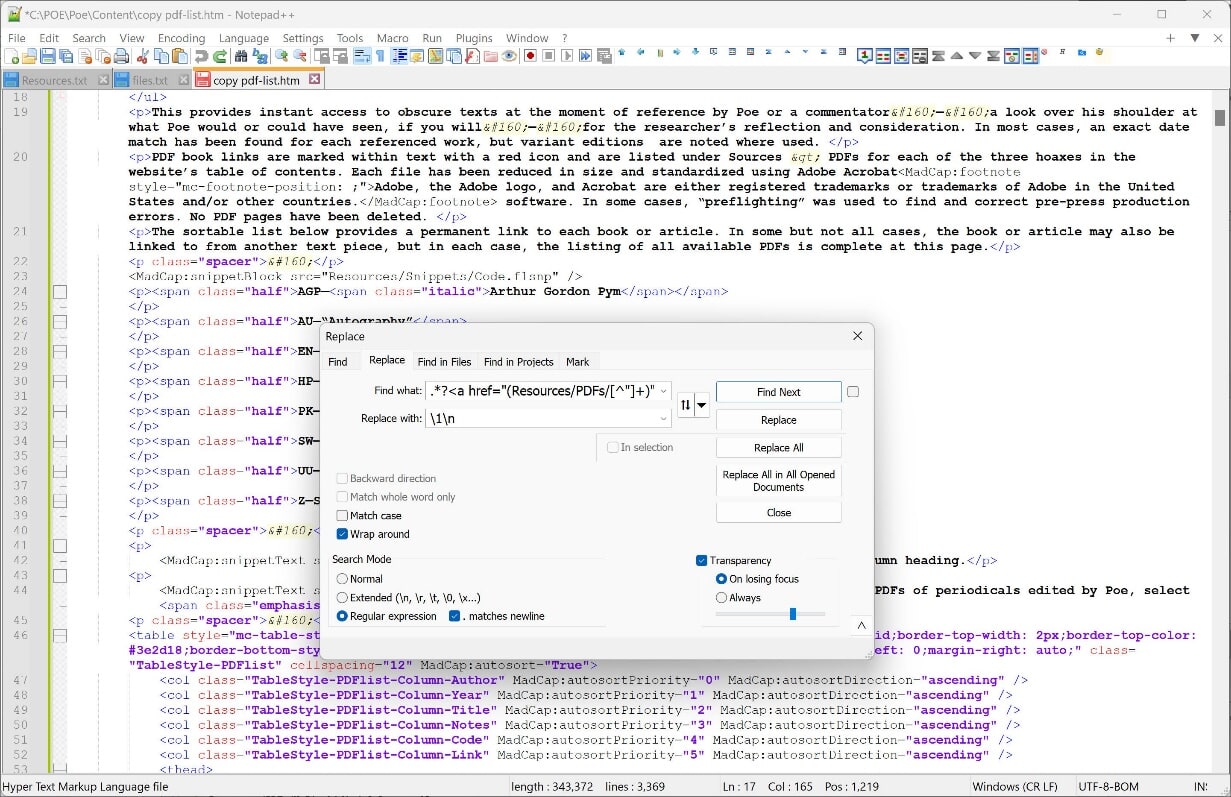Click the Replace All button
Screen dimensions: 1231x797
[778, 447]
